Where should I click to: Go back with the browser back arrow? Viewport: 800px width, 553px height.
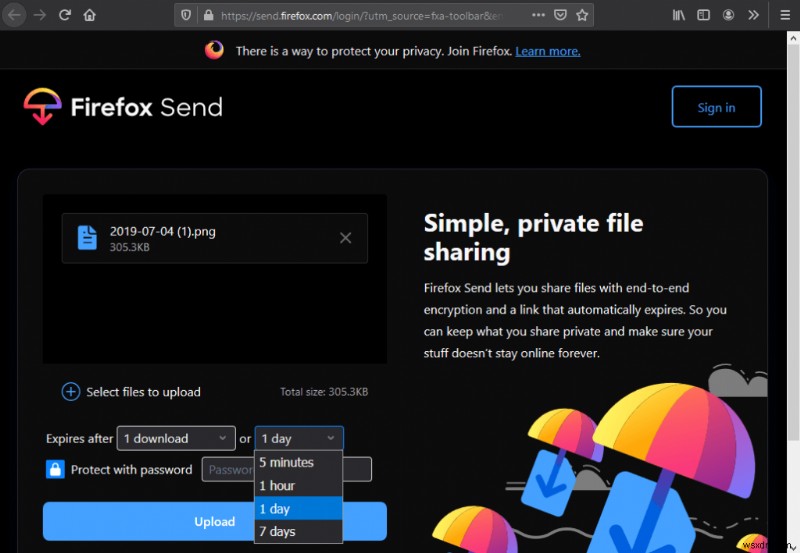coord(14,15)
